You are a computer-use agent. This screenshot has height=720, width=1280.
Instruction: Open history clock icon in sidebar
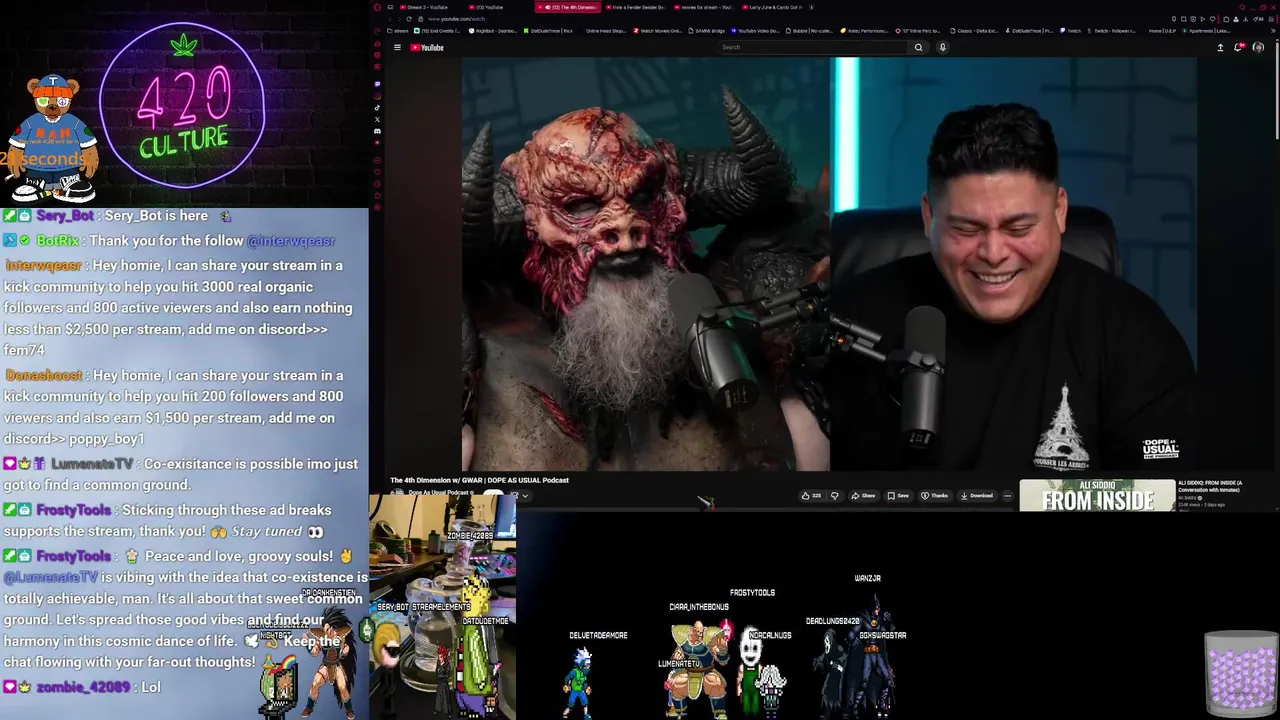pyautogui.click(x=377, y=184)
